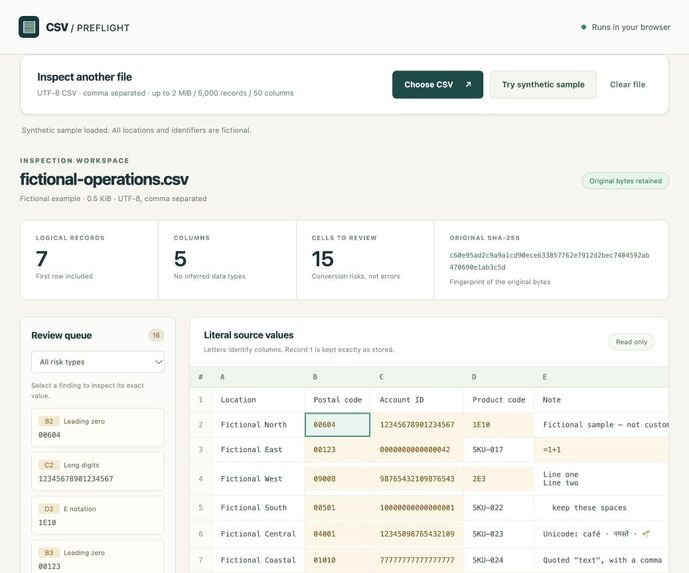Click the Columns count 5
Viewport: 689px width, 573px height.
[180, 258]
